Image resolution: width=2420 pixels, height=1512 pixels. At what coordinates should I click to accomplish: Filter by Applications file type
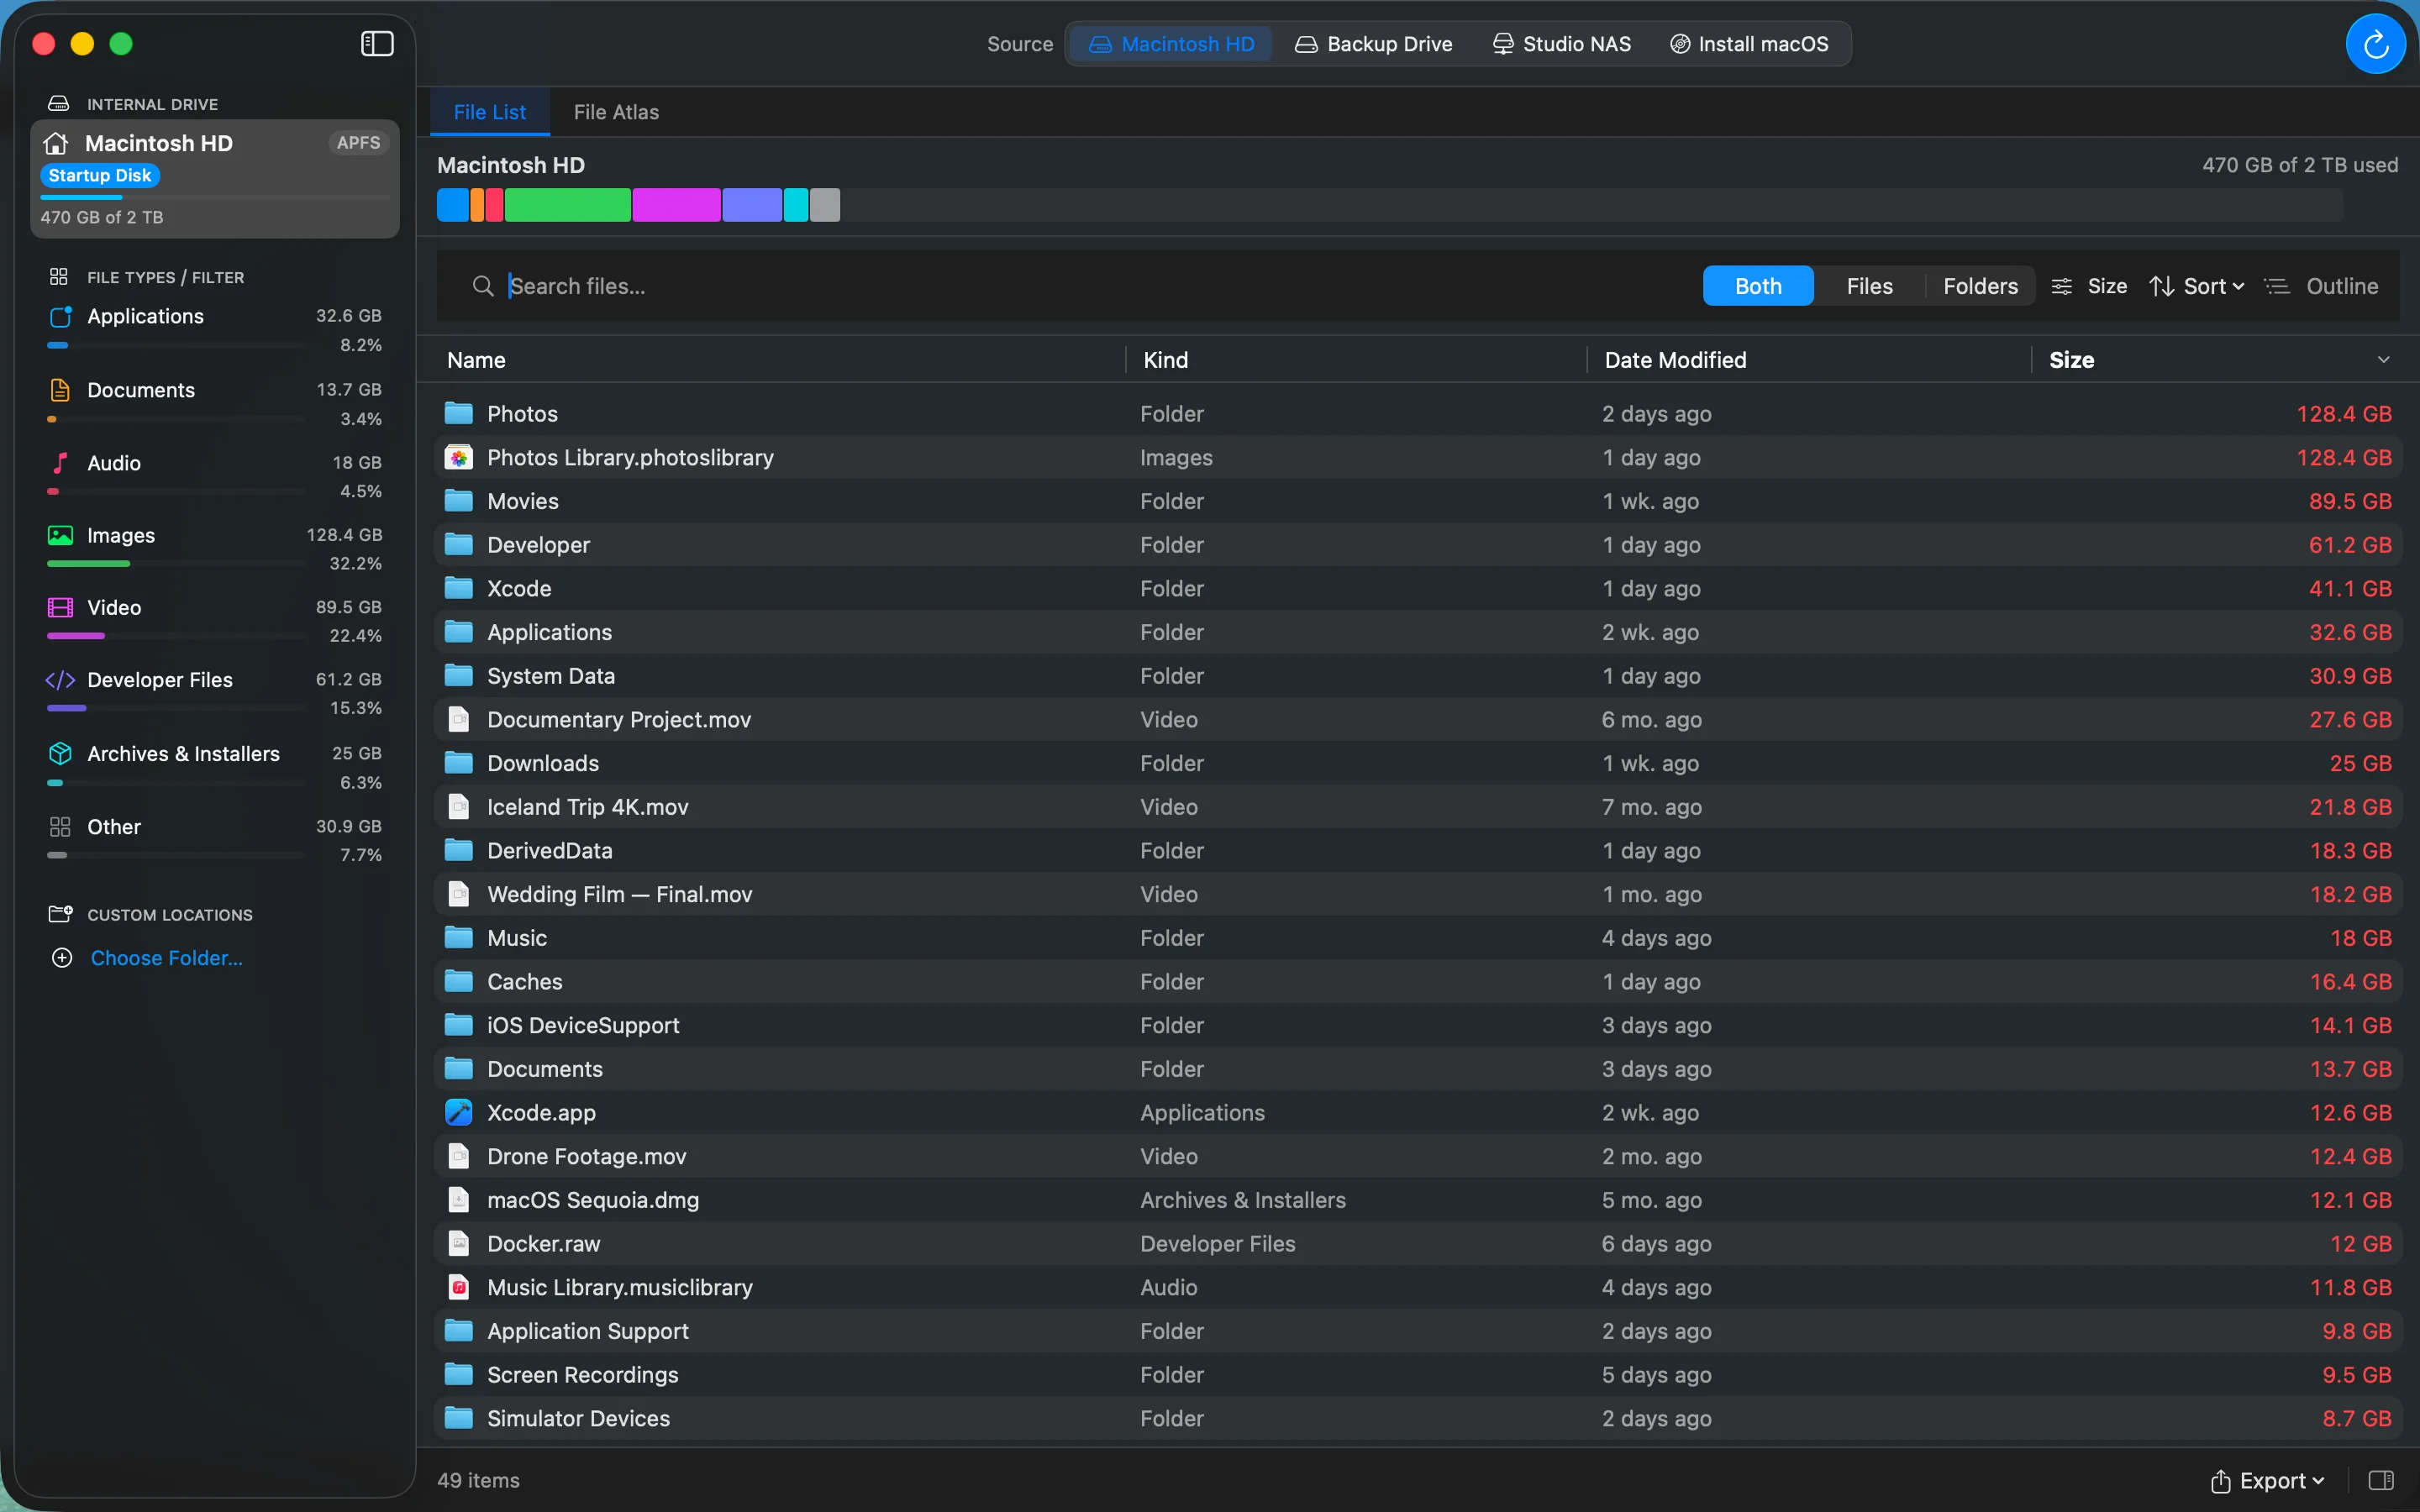(x=215, y=330)
